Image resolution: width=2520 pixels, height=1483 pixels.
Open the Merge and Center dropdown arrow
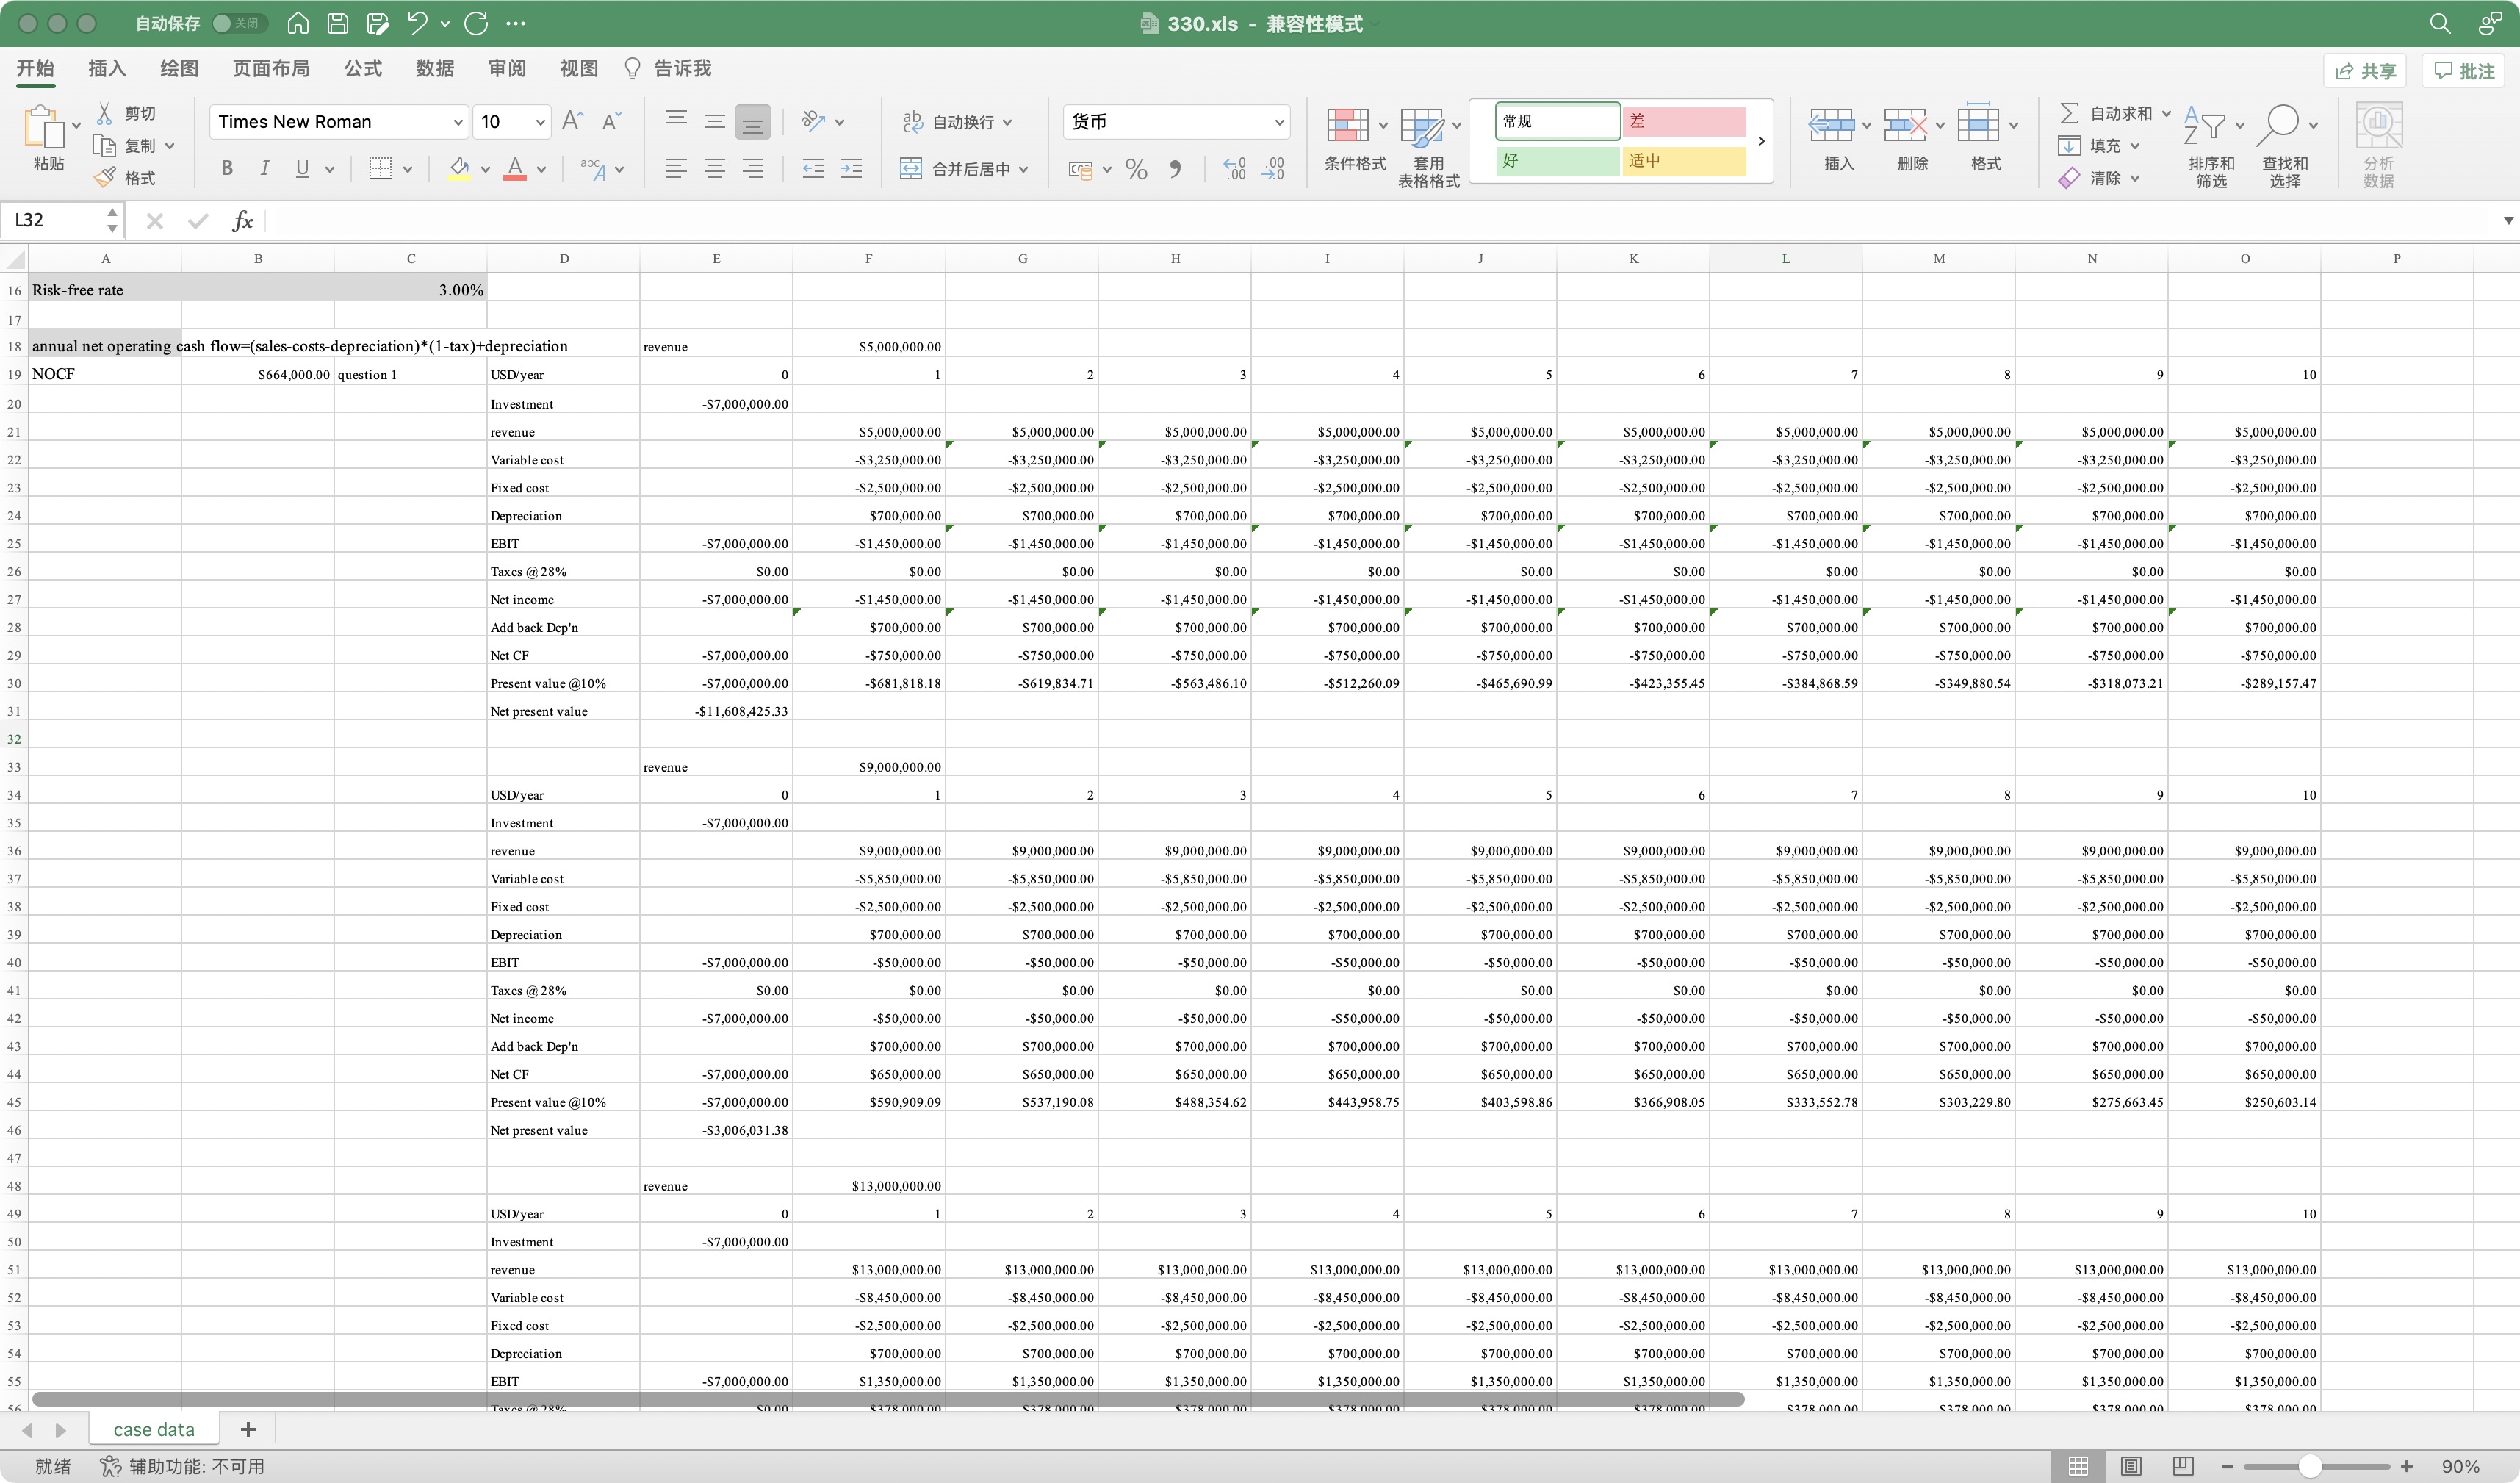point(1024,170)
